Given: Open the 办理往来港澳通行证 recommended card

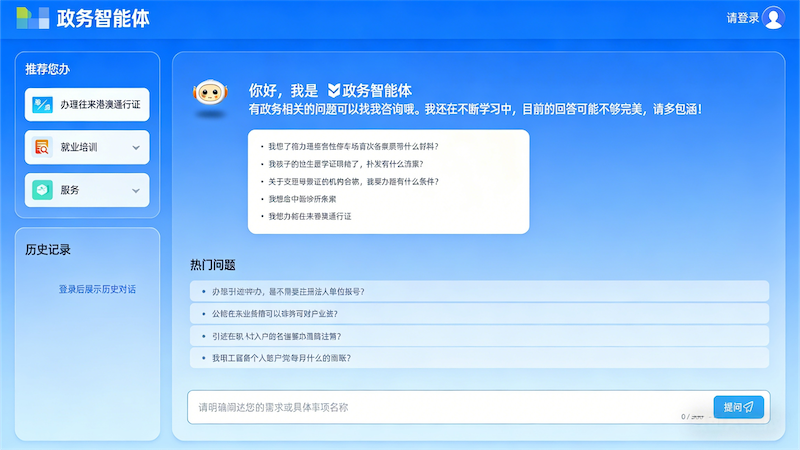Looking at the screenshot, I should click(x=87, y=105).
